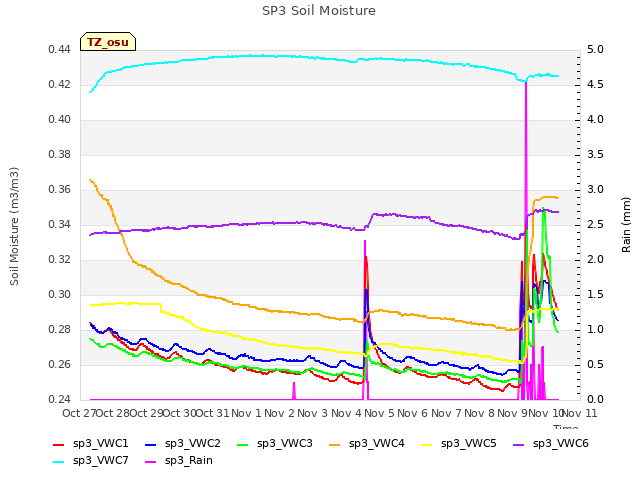Click the 2.5 rain axis tick label
Image resolution: width=640 pixels, height=480 pixels.
595,225
